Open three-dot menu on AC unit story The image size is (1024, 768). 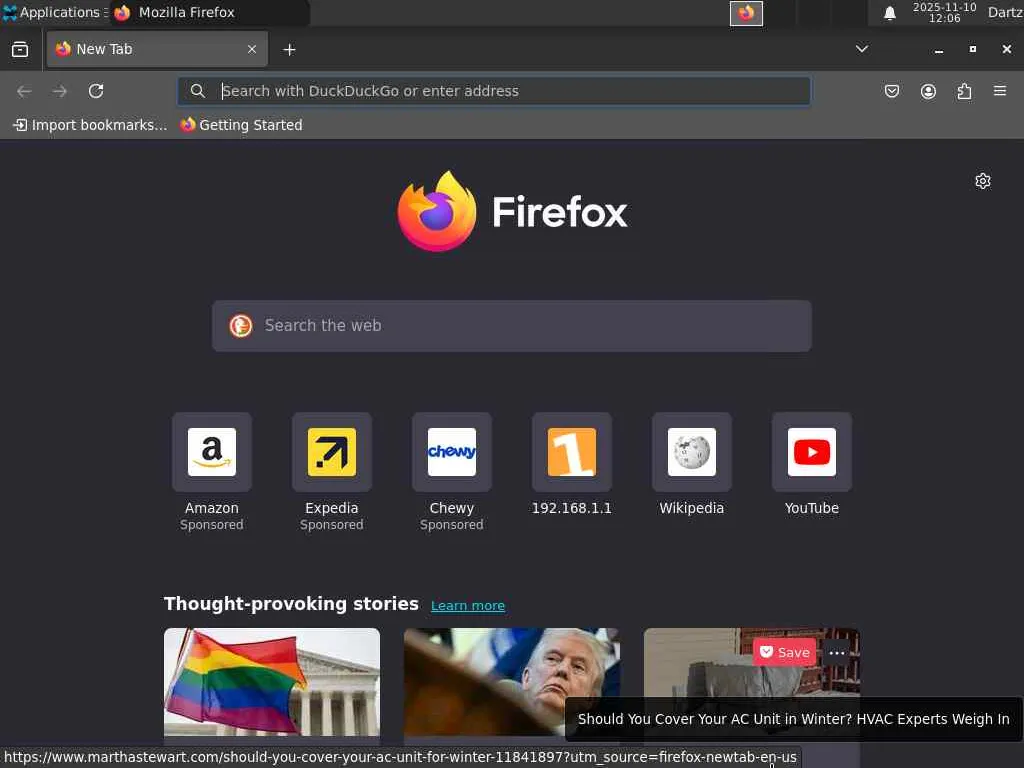tap(837, 652)
